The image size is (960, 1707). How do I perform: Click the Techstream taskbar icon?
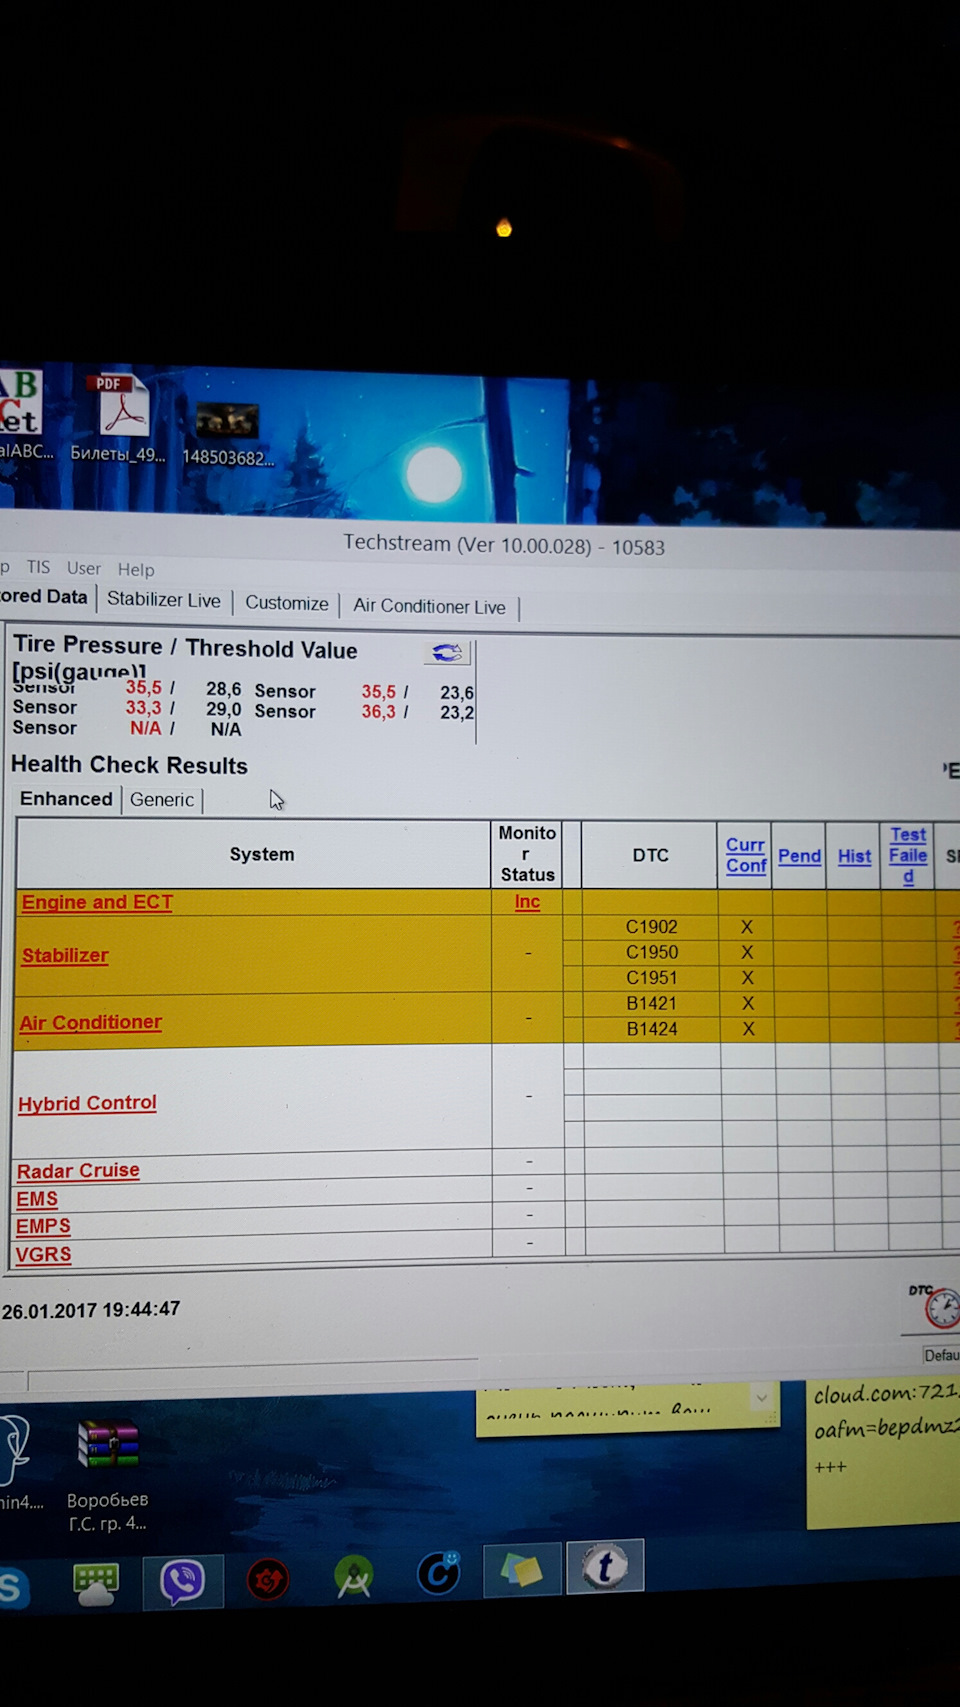(605, 1567)
